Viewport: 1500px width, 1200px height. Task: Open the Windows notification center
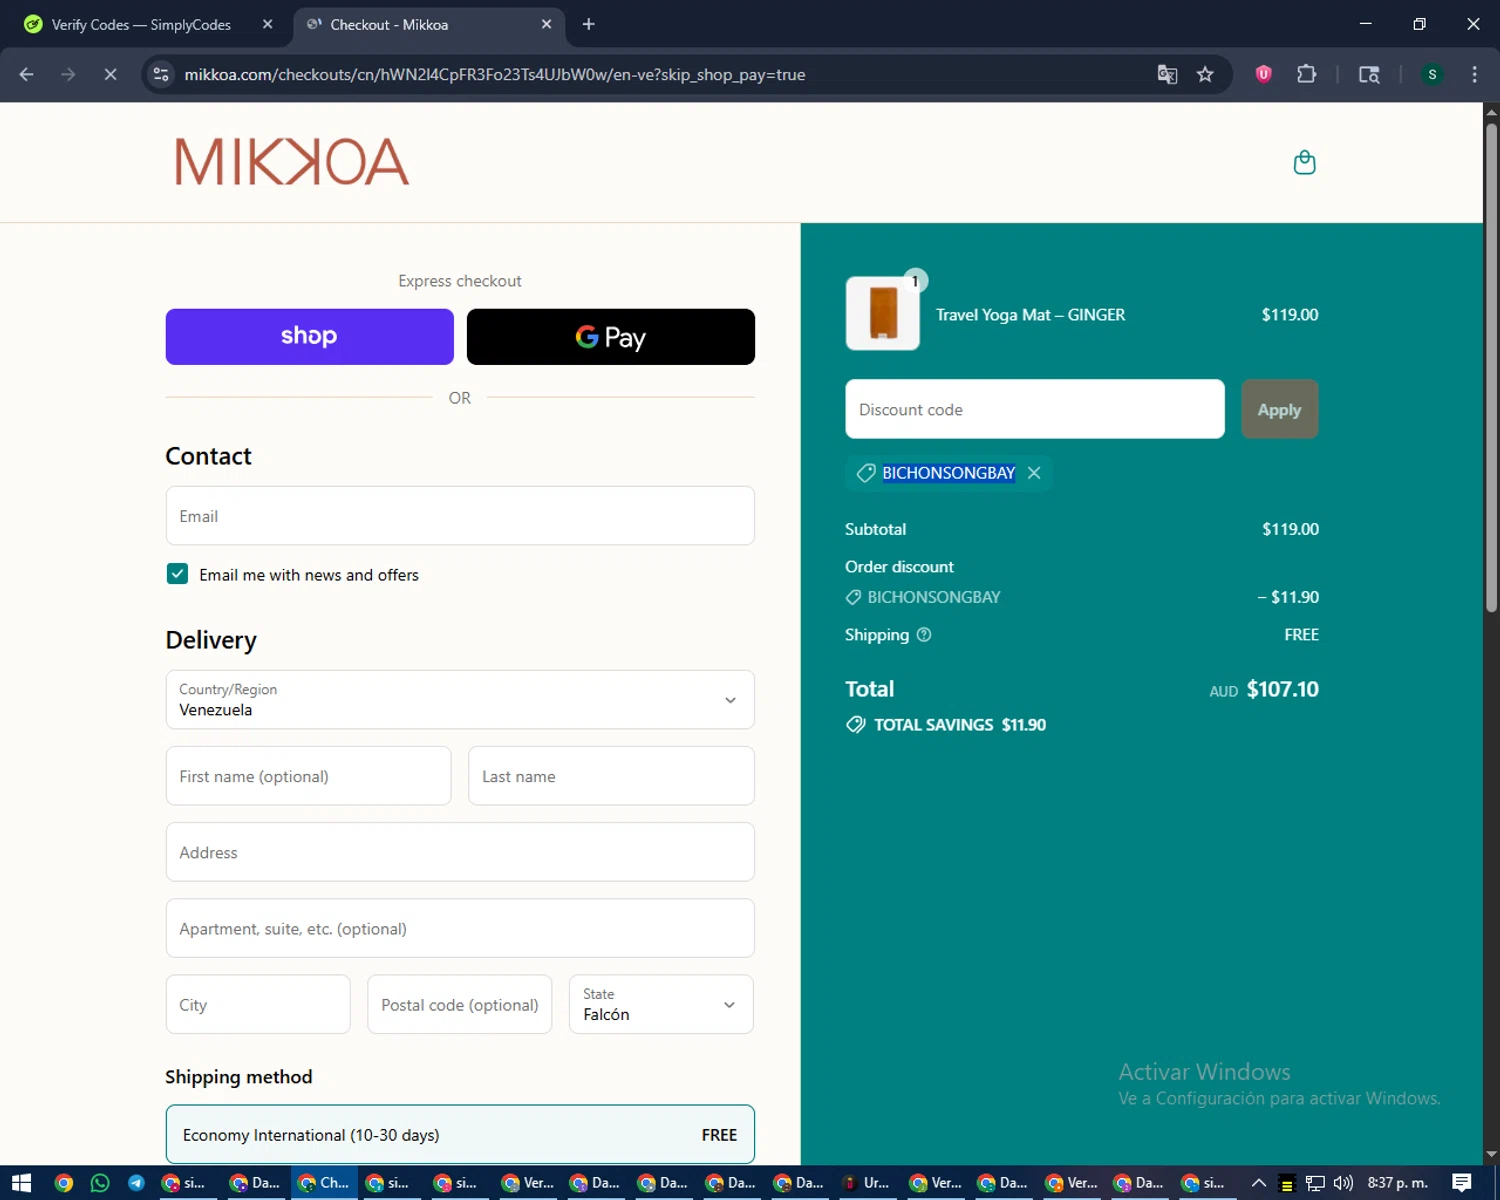point(1462,1183)
